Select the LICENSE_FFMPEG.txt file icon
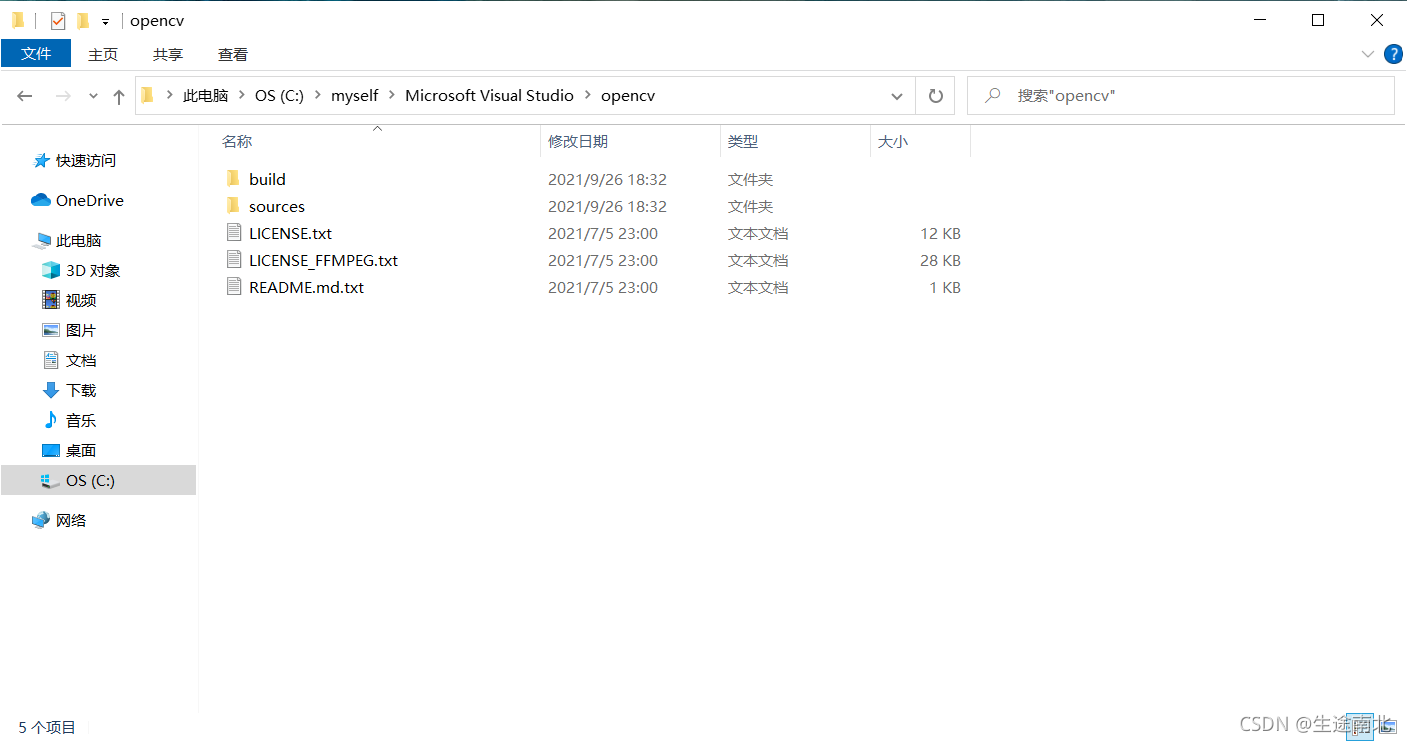The image size is (1407, 742). coord(234,260)
